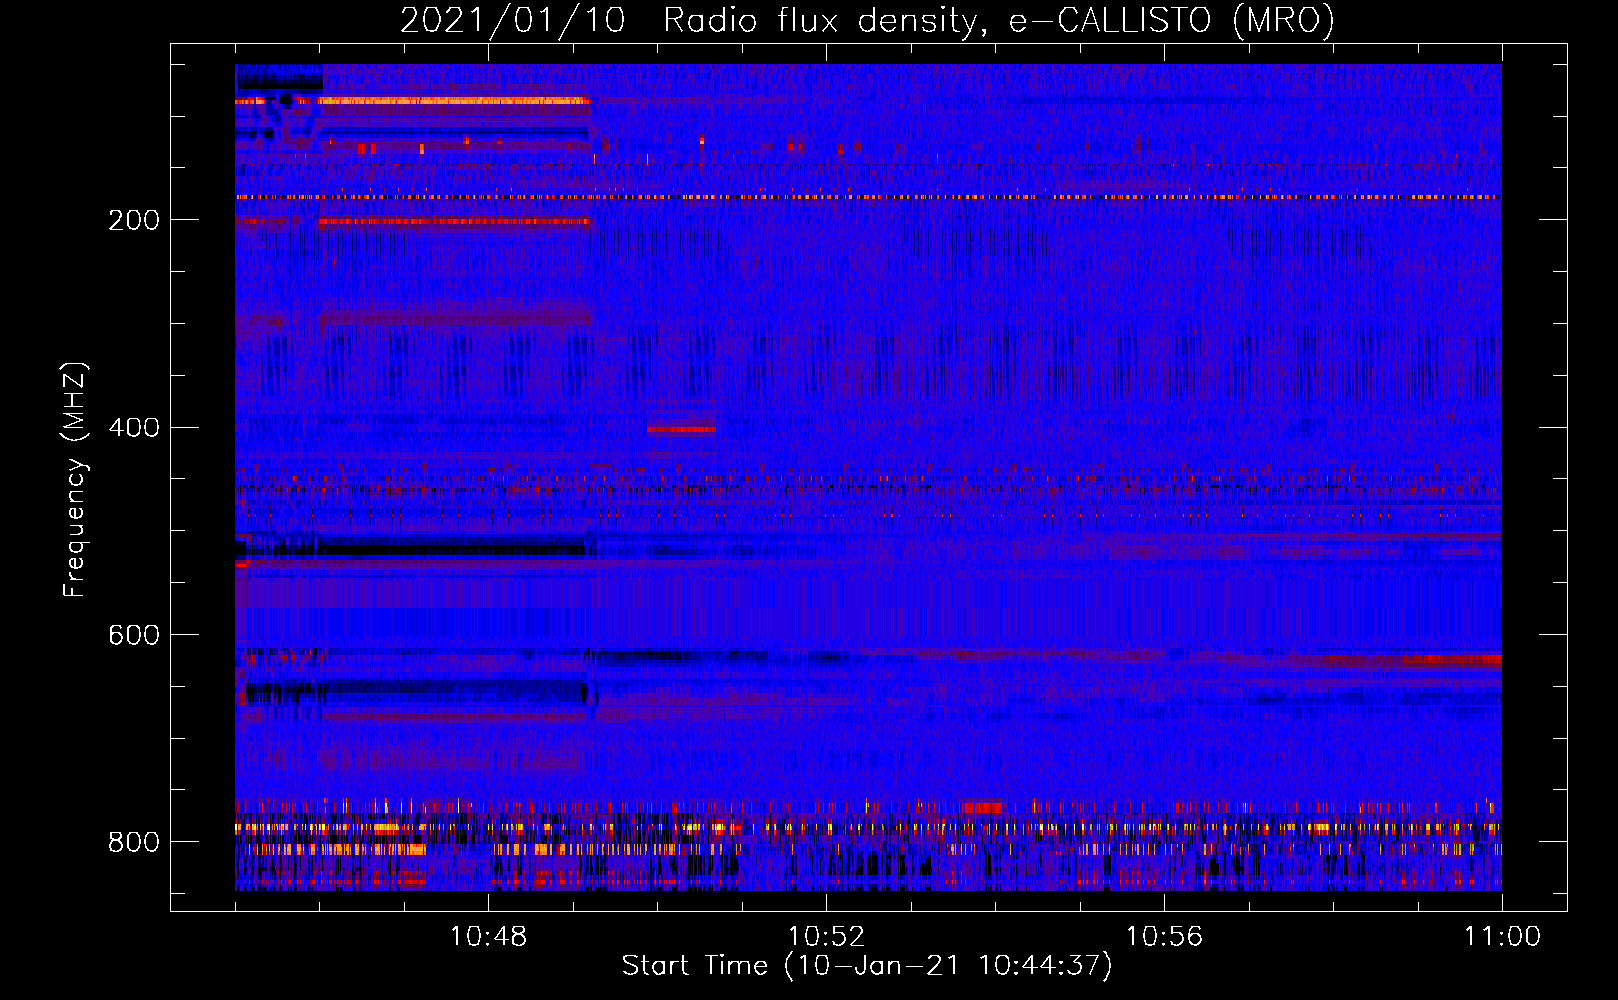This screenshot has height=1000, width=1618.
Task: Click the '10:52' time tick label
Action: (x=826, y=937)
